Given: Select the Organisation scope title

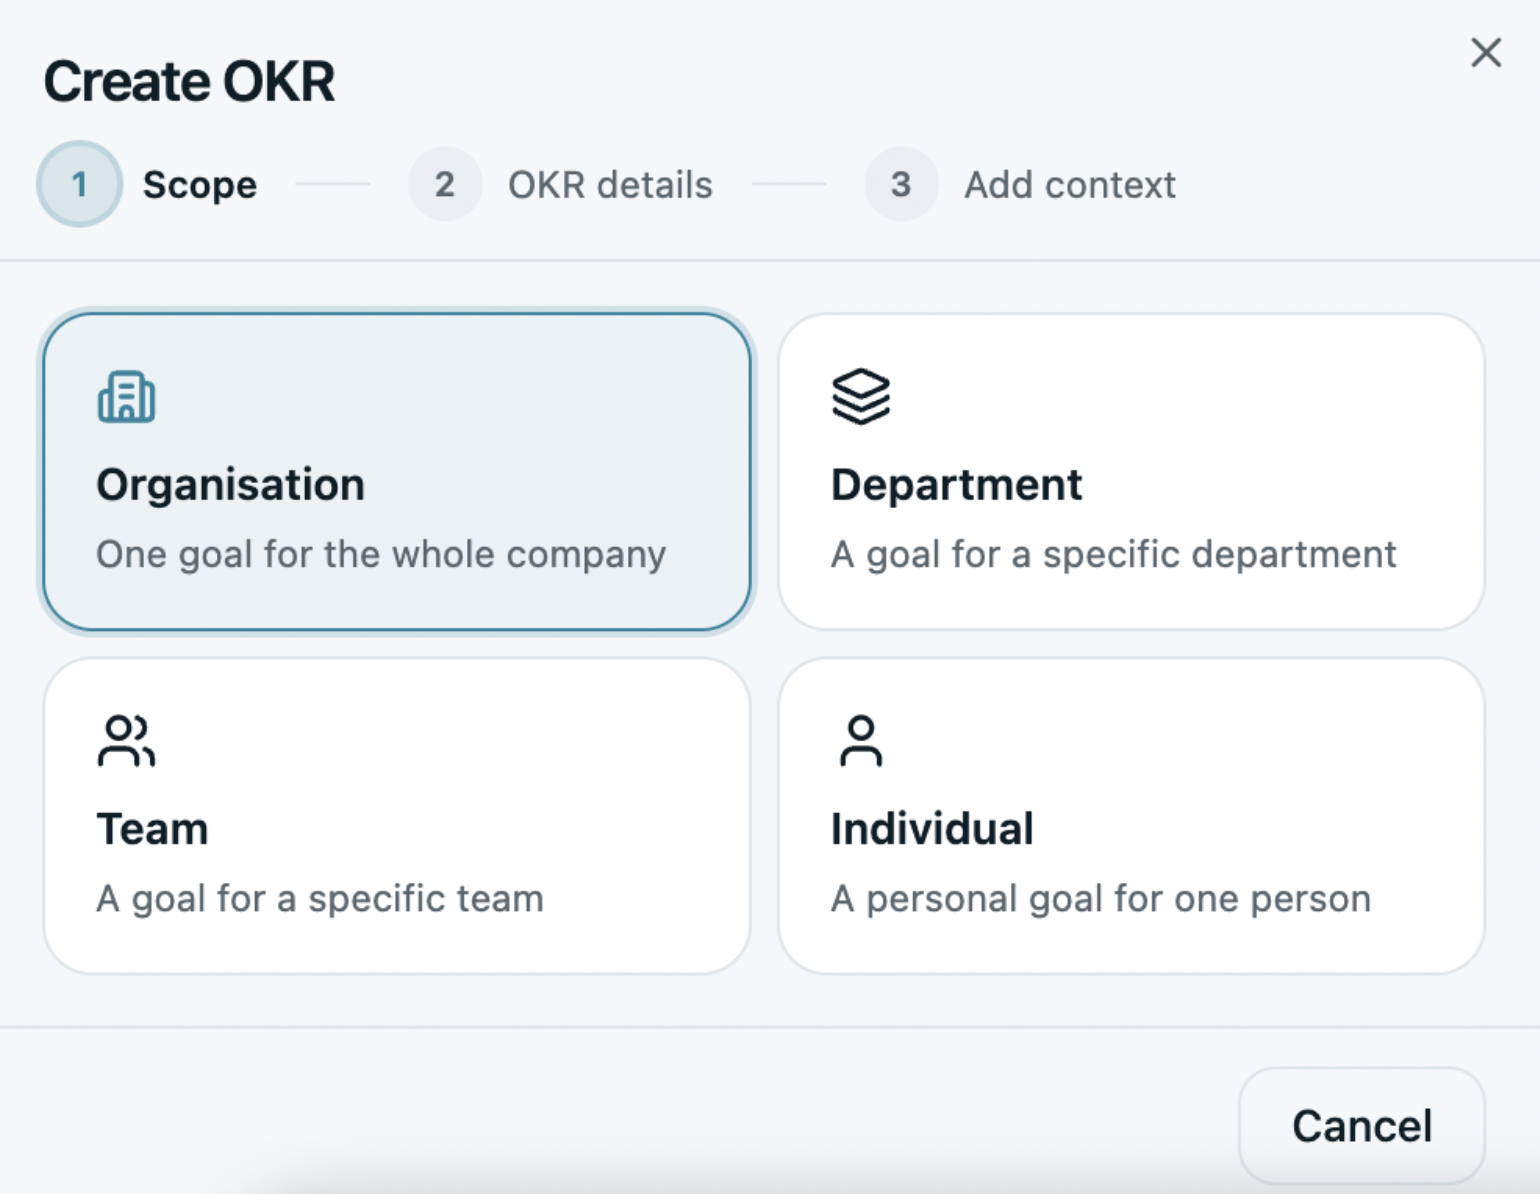Looking at the screenshot, I should click(231, 485).
